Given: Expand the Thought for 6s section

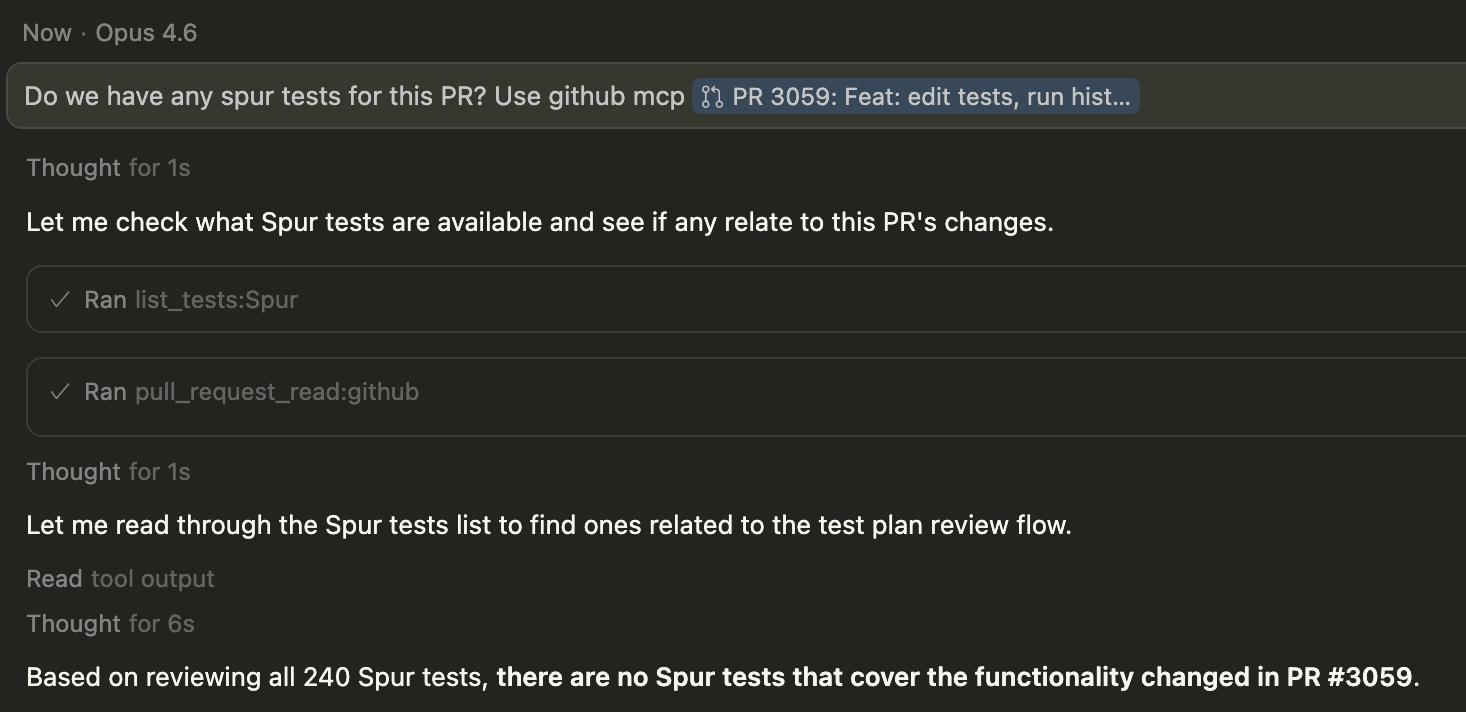Looking at the screenshot, I should (x=110, y=623).
